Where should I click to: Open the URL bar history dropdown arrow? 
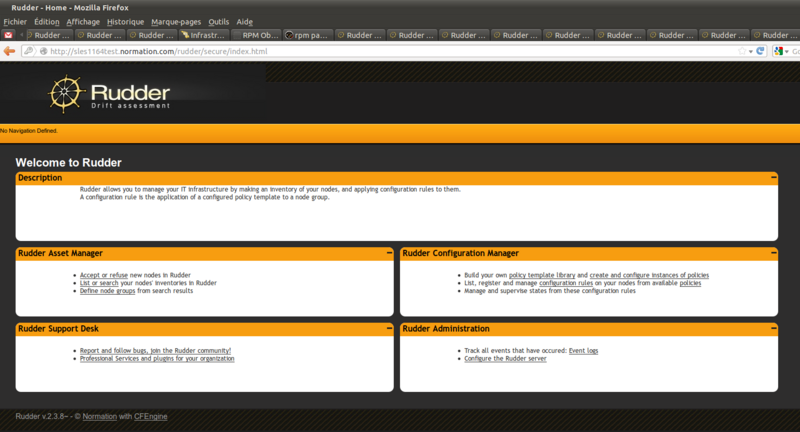751,52
